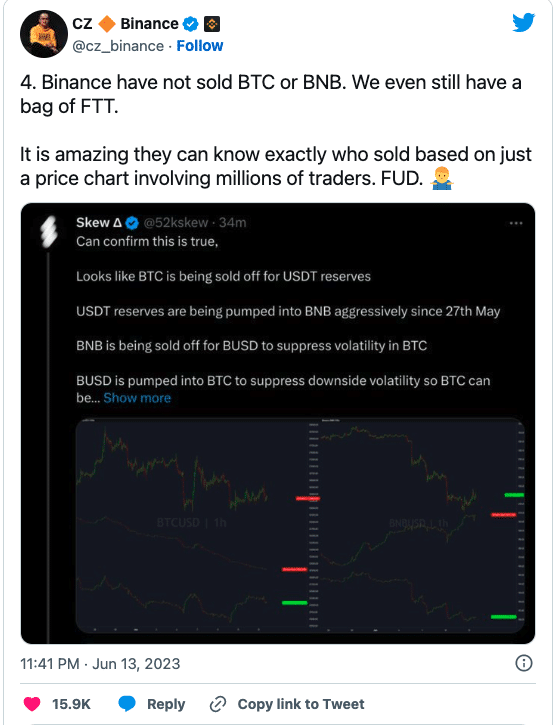Screen dimensions: 553x725
Task: Copy link to Tweet
Action: tap(301, 704)
